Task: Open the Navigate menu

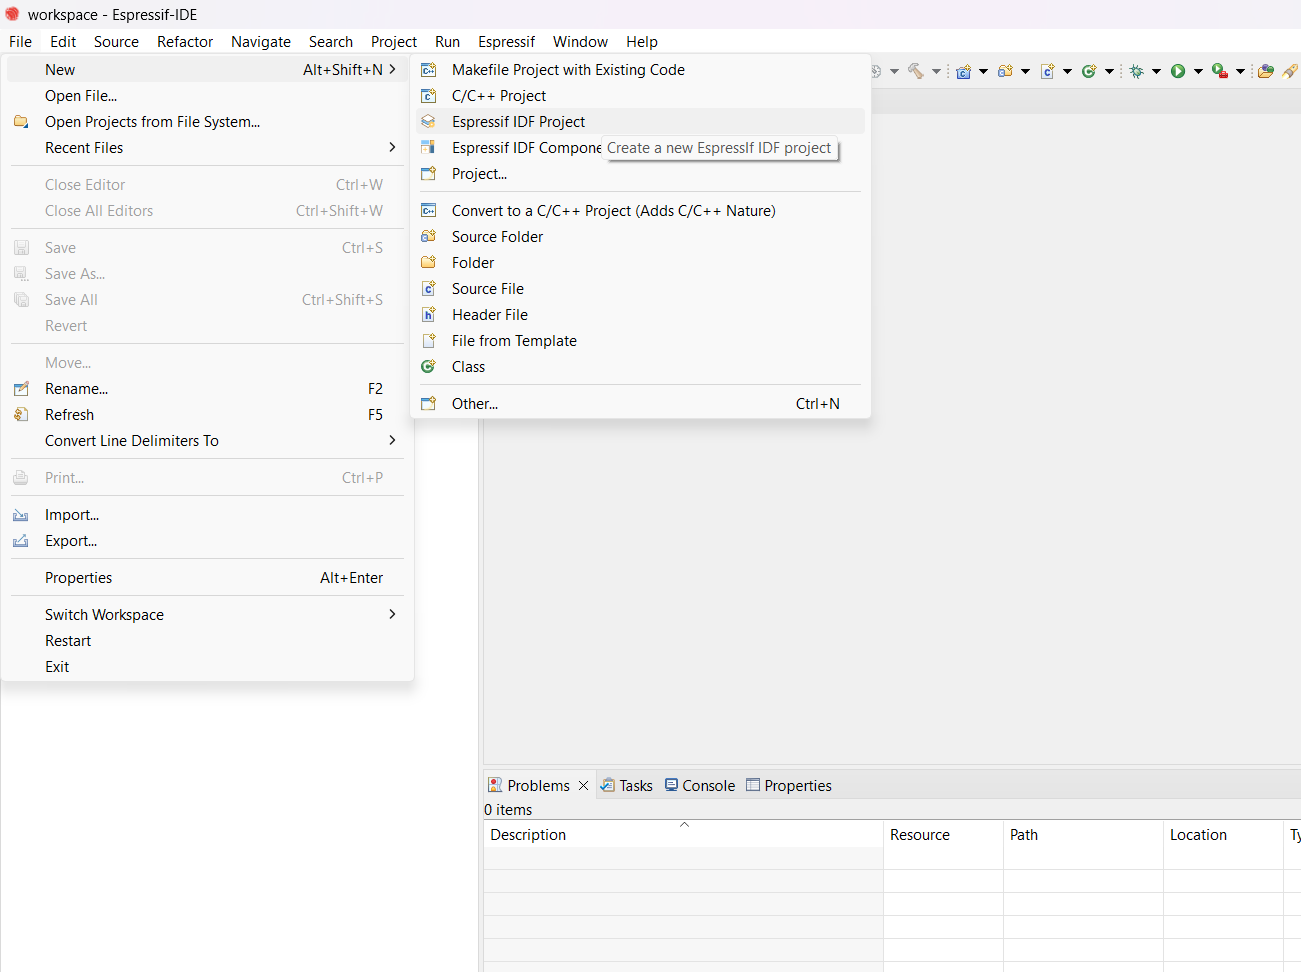Action: pyautogui.click(x=261, y=42)
